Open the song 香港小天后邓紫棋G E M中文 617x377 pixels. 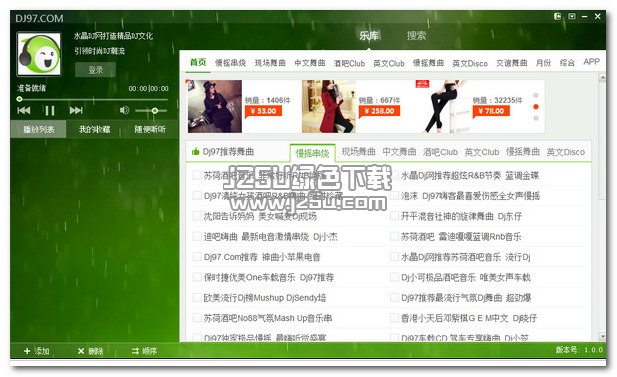coord(469,318)
